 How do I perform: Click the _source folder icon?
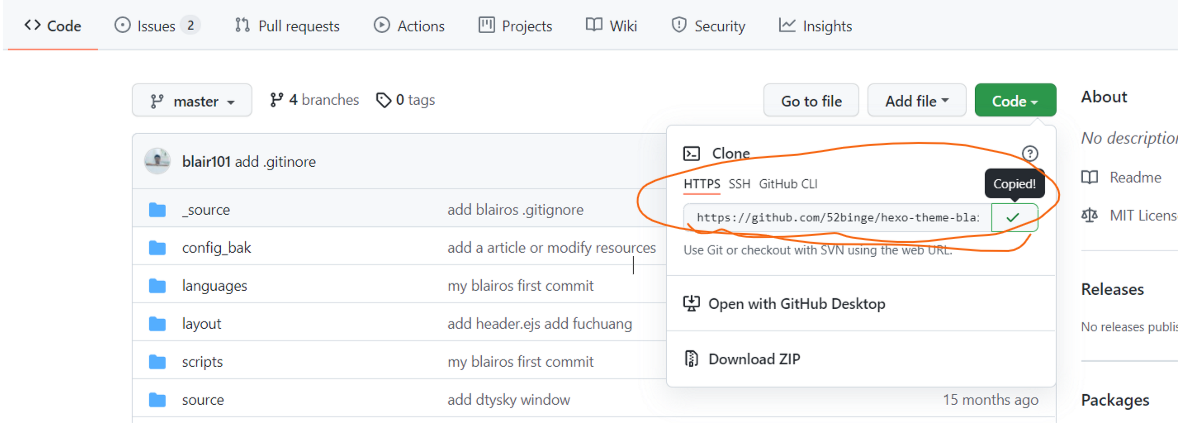click(x=157, y=210)
